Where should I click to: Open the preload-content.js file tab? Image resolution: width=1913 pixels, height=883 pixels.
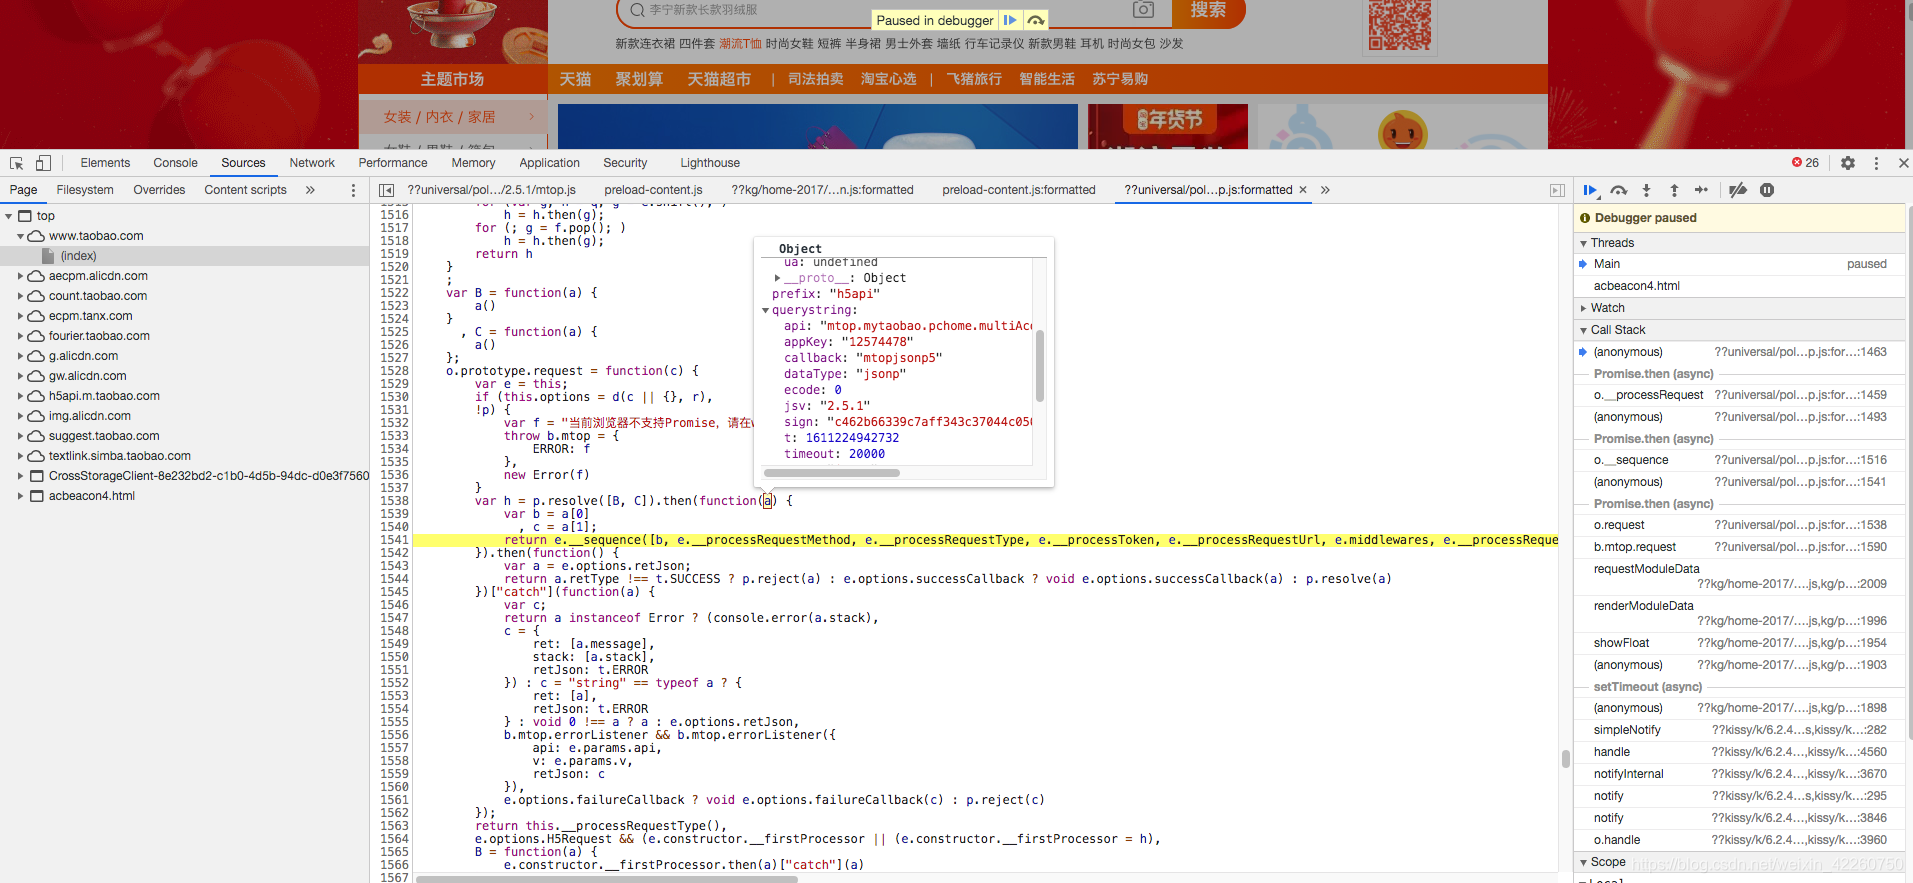tap(653, 190)
